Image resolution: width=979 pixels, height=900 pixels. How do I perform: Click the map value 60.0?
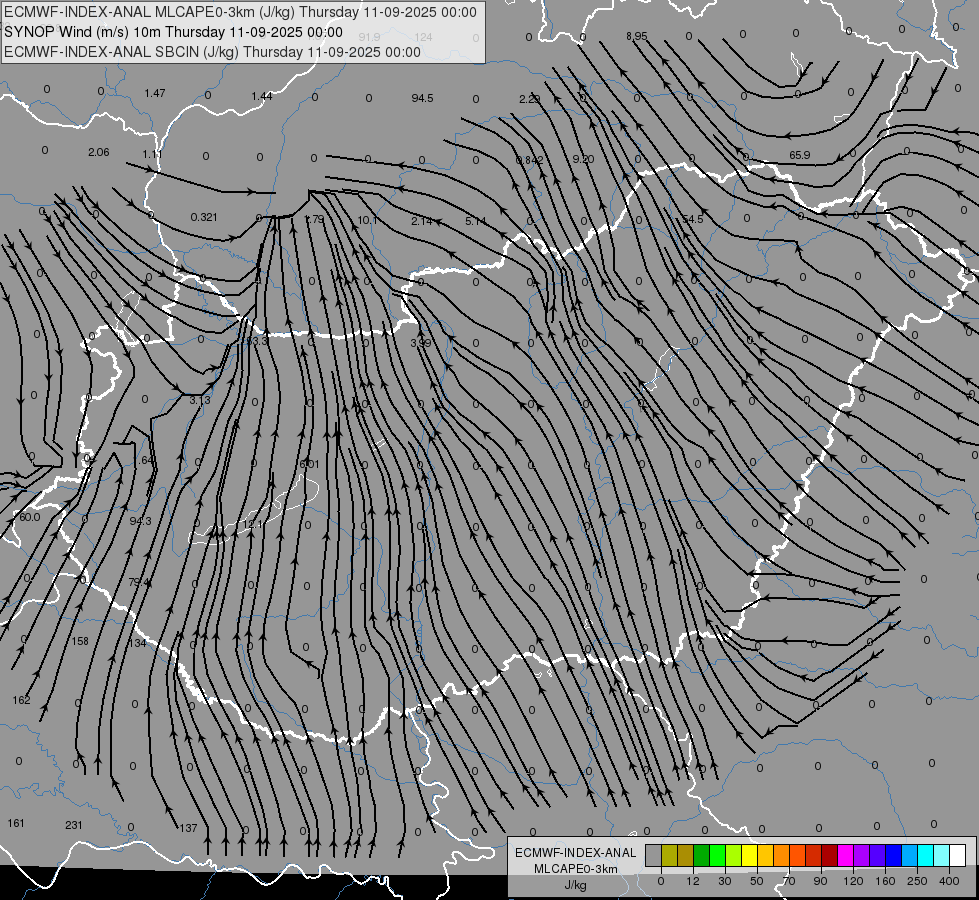[x=29, y=517]
